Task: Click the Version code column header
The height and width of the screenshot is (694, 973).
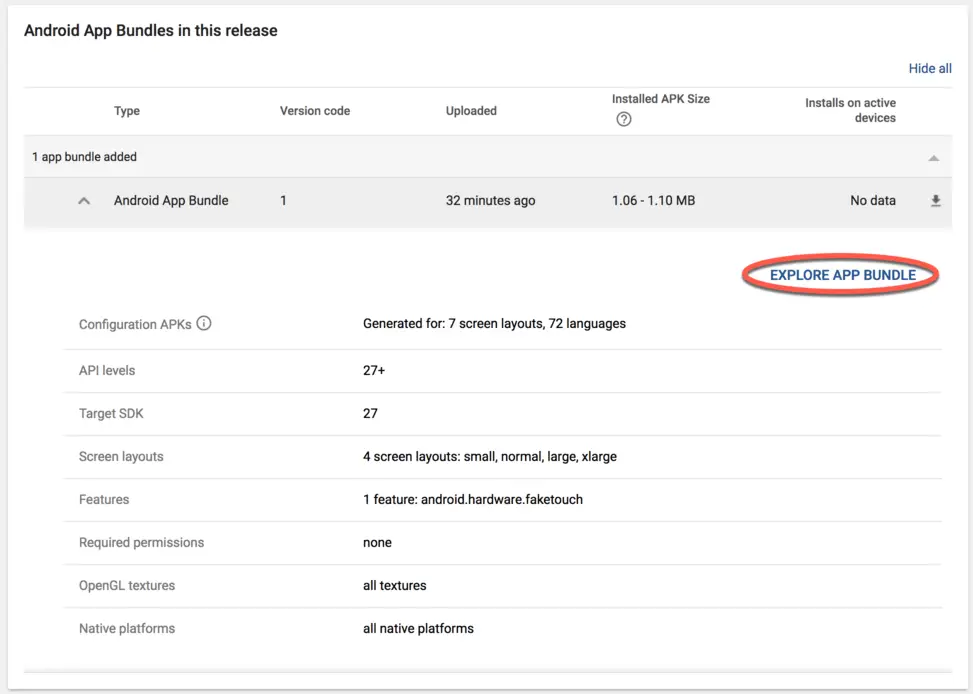Action: pyautogui.click(x=315, y=111)
